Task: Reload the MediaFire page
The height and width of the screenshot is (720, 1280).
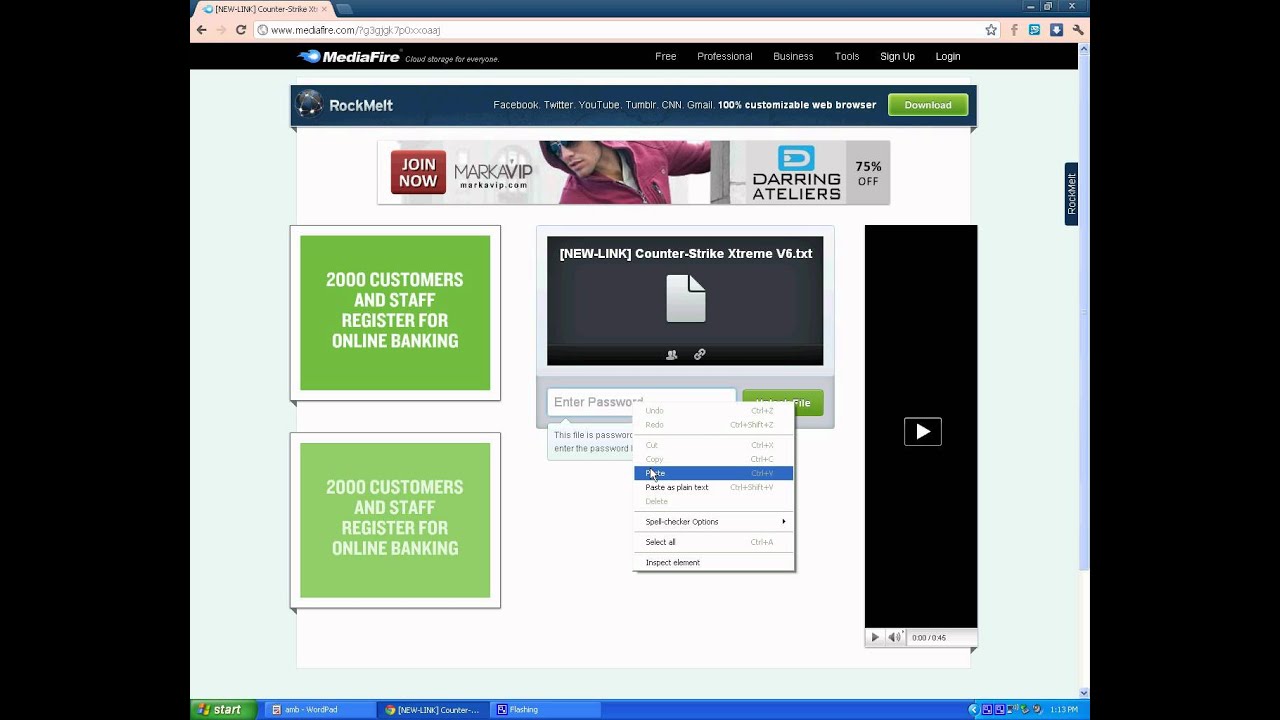Action: (x=241, y=30)
